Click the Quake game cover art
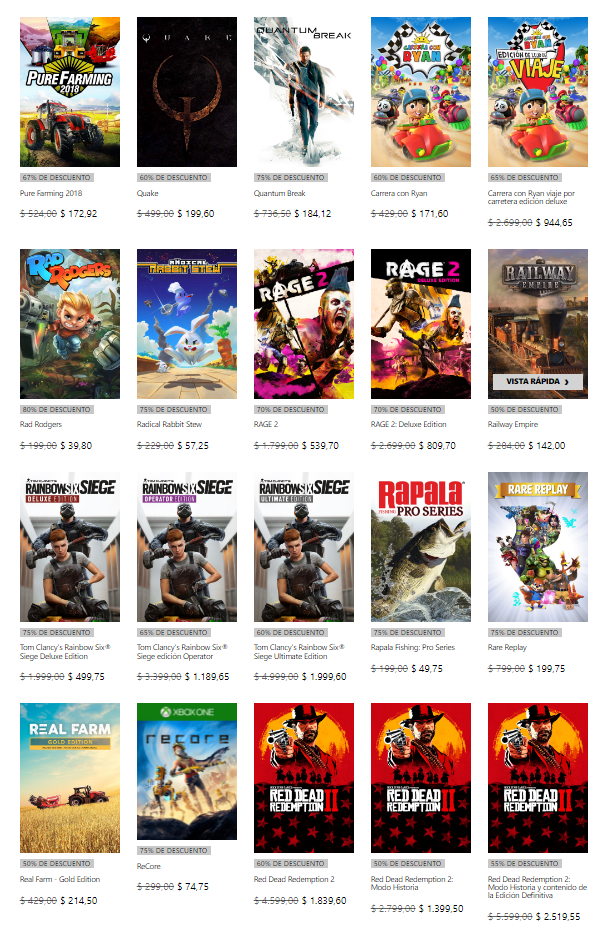 (x=187, y=92)
